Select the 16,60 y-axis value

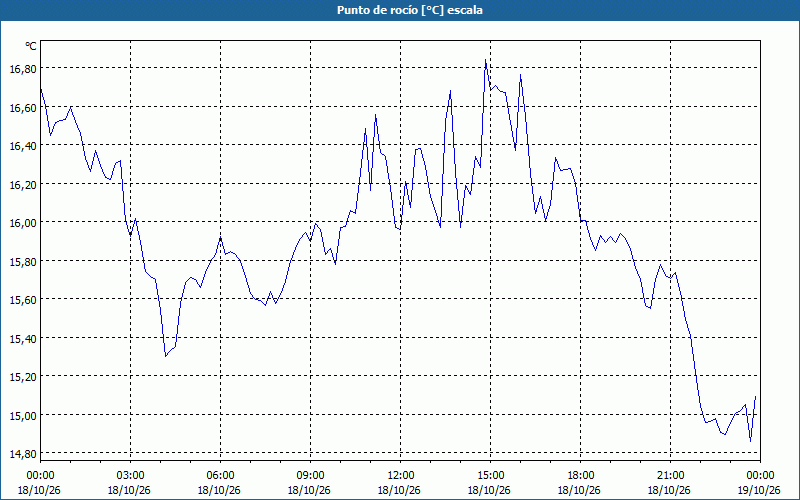tap(23, 108)
